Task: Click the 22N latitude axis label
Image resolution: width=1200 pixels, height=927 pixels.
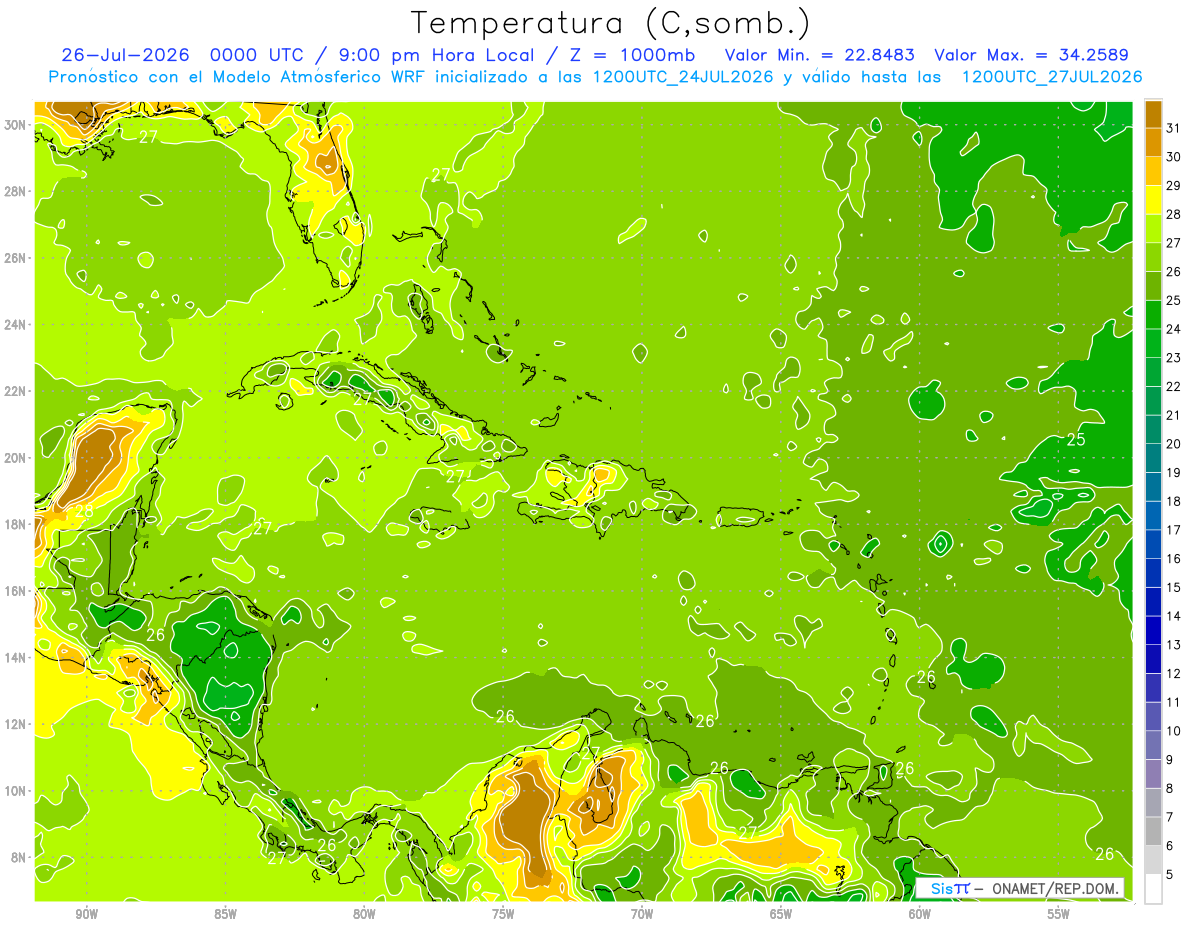Action: (x=16, y=391)
